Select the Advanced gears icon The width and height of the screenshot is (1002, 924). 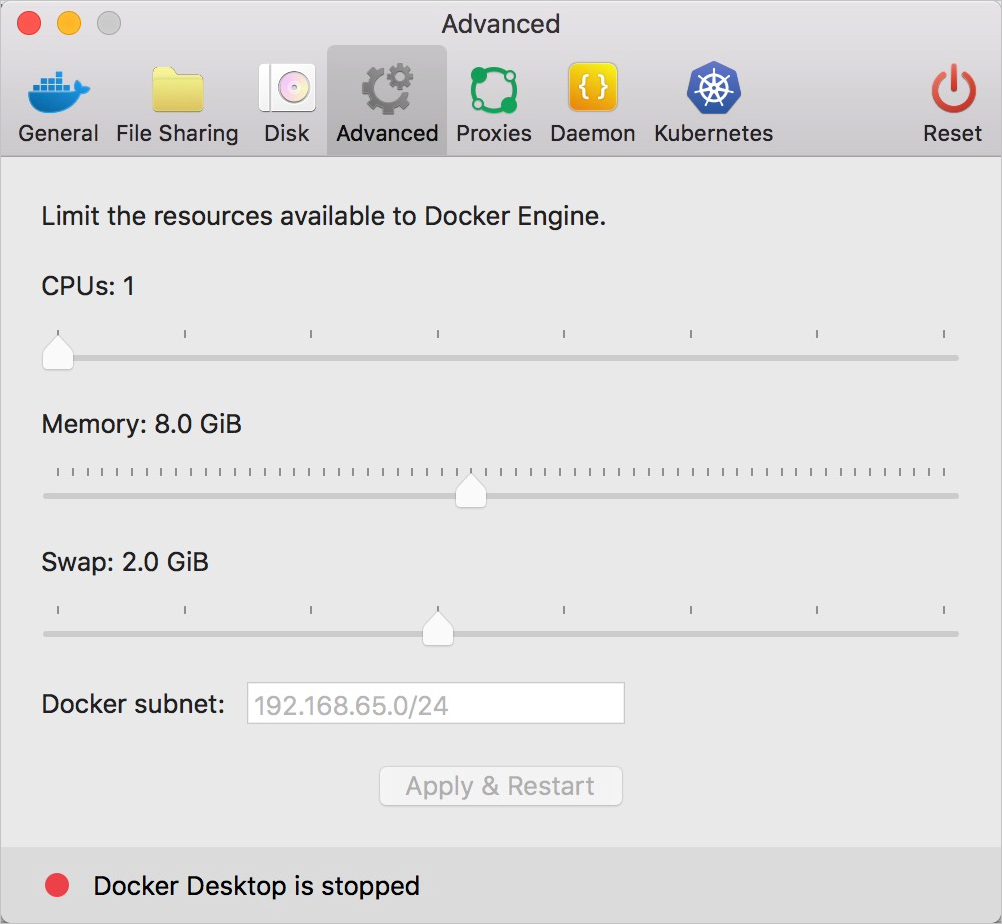(x=387, y=88)
